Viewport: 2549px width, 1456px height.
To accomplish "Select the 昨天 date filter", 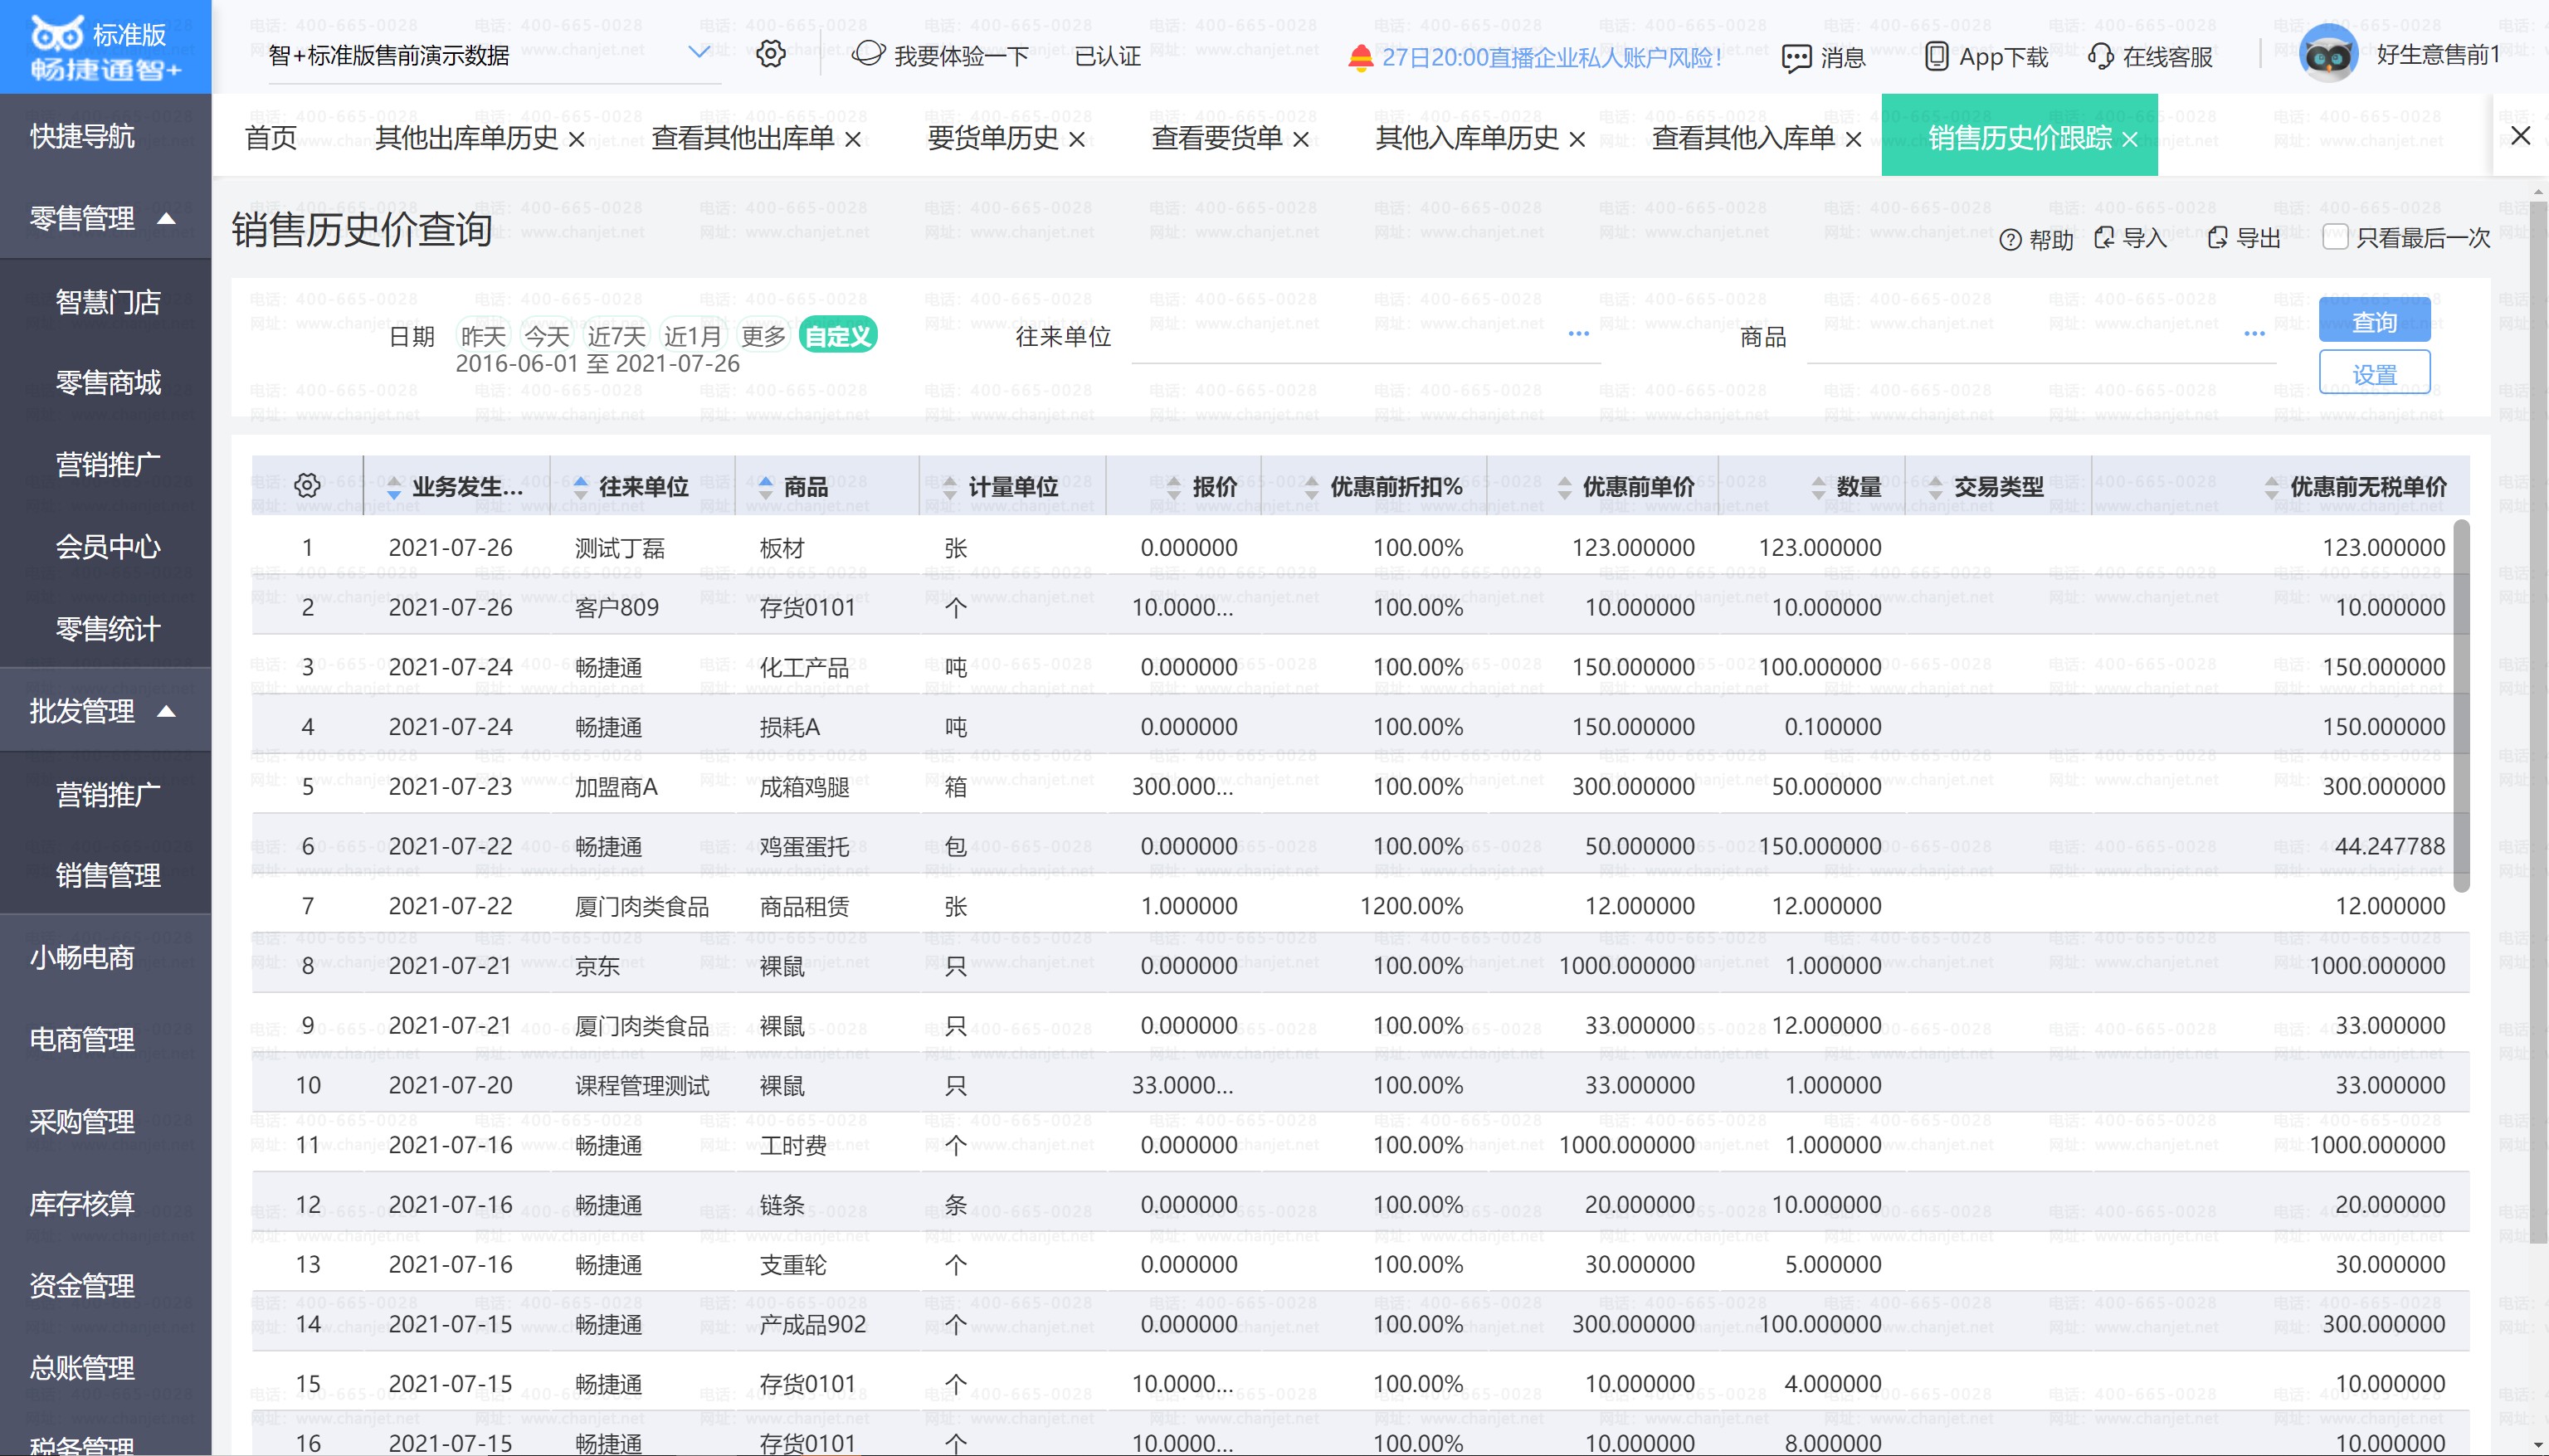I will (x=483, y=336).
